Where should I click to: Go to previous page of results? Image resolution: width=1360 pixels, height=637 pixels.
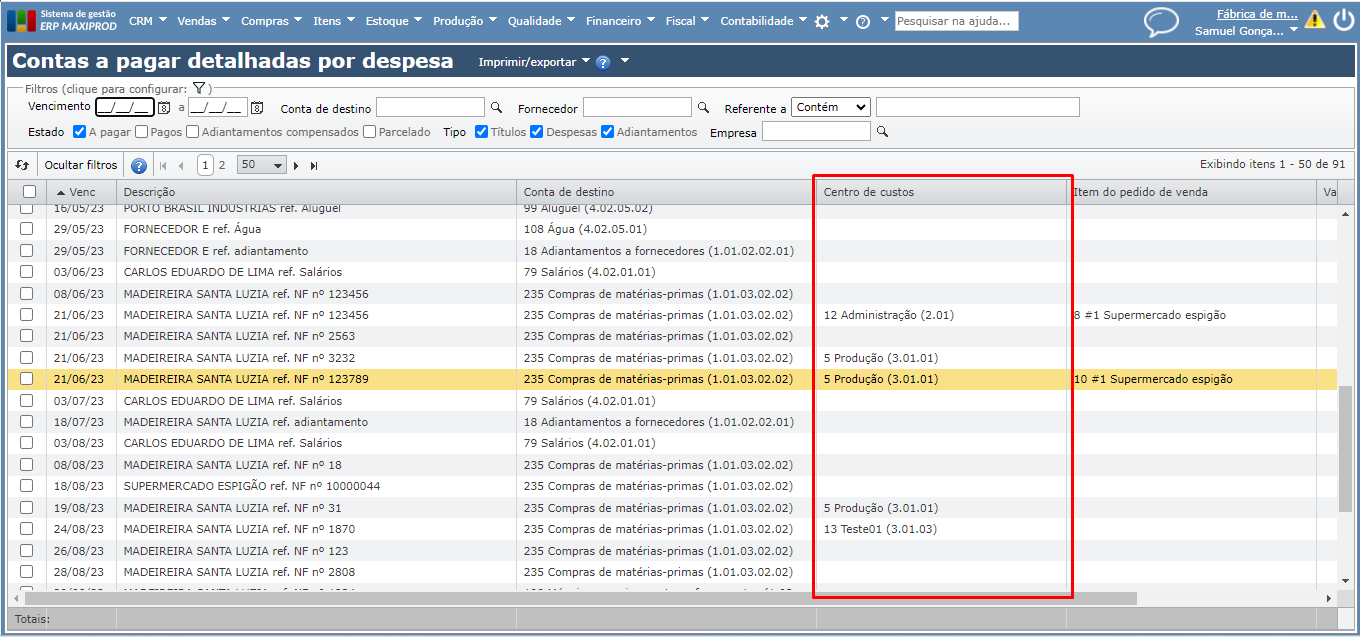click(x=181, y=165)
